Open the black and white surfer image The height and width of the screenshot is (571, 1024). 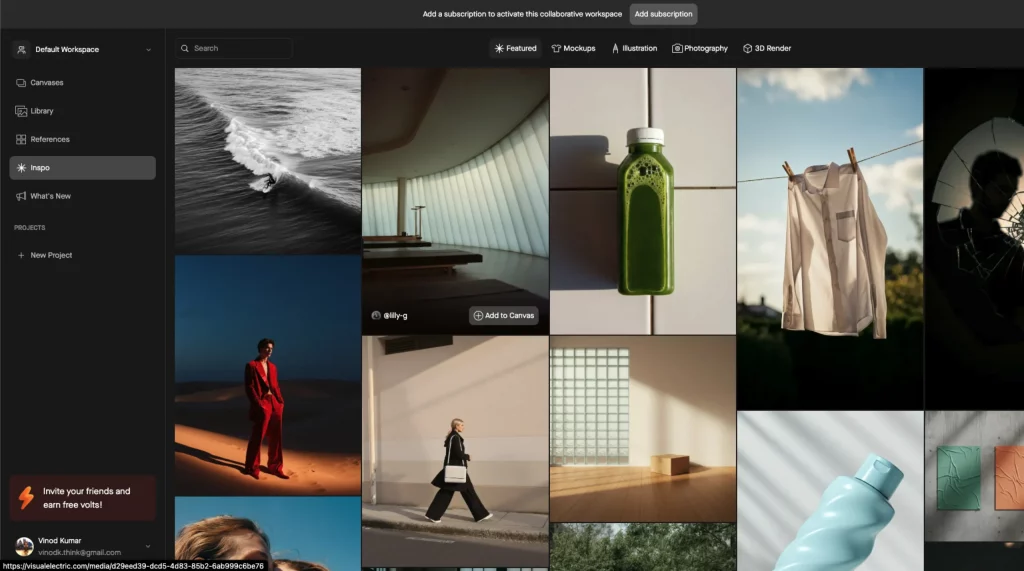[268, 161]
